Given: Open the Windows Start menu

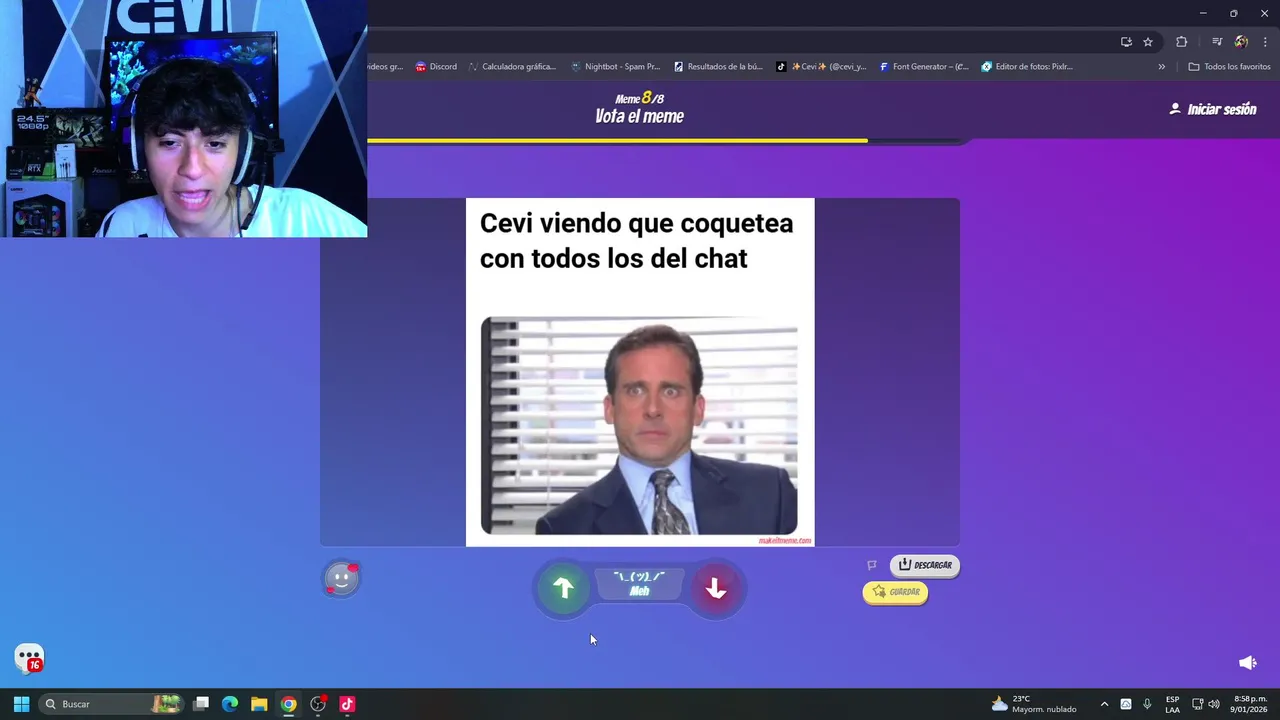Looking at the screenshot, I should pos(21,704).
